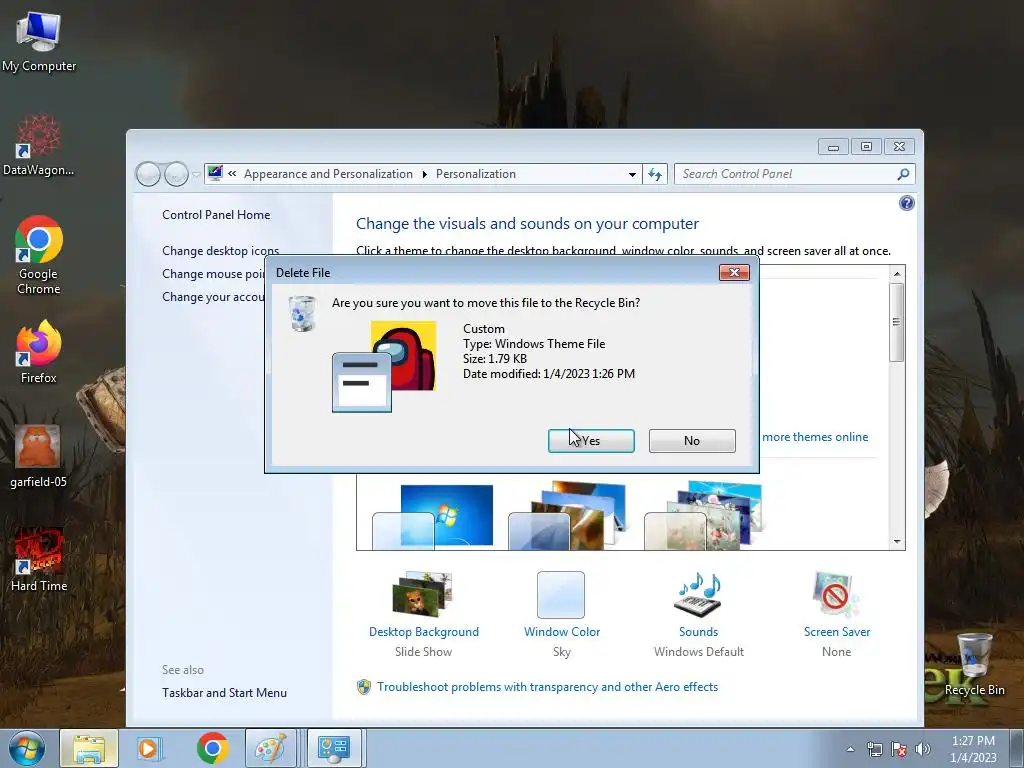Image resolution: width=1024 pixels, height=768 pixels.
Task: Open the Action Center flag icon
Action: 899,749
